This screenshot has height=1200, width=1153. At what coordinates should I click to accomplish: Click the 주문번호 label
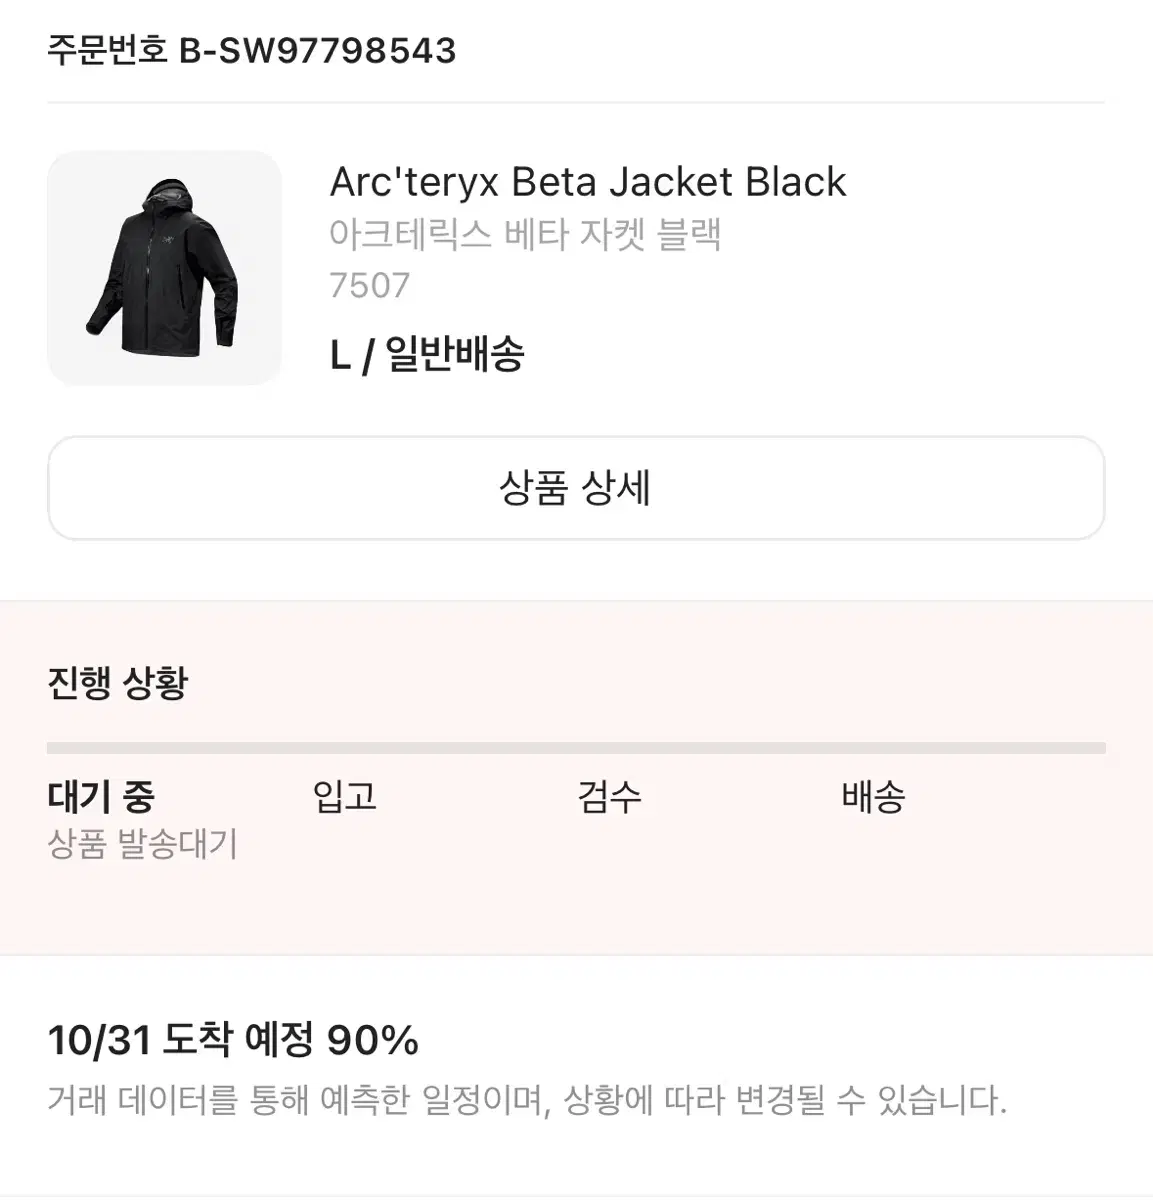tap(107, 50)
